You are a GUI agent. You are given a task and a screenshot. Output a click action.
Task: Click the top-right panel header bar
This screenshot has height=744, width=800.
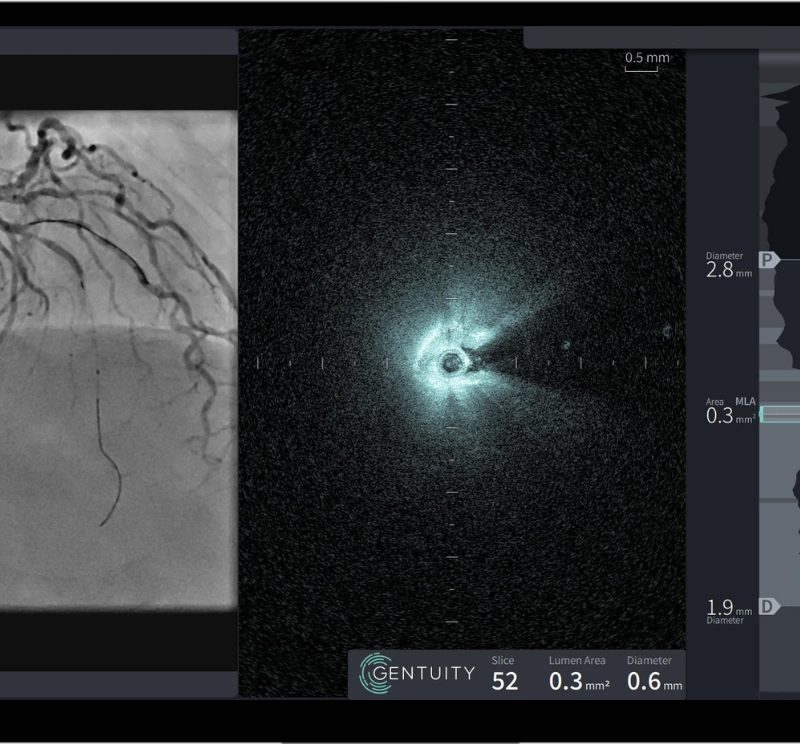660,38
